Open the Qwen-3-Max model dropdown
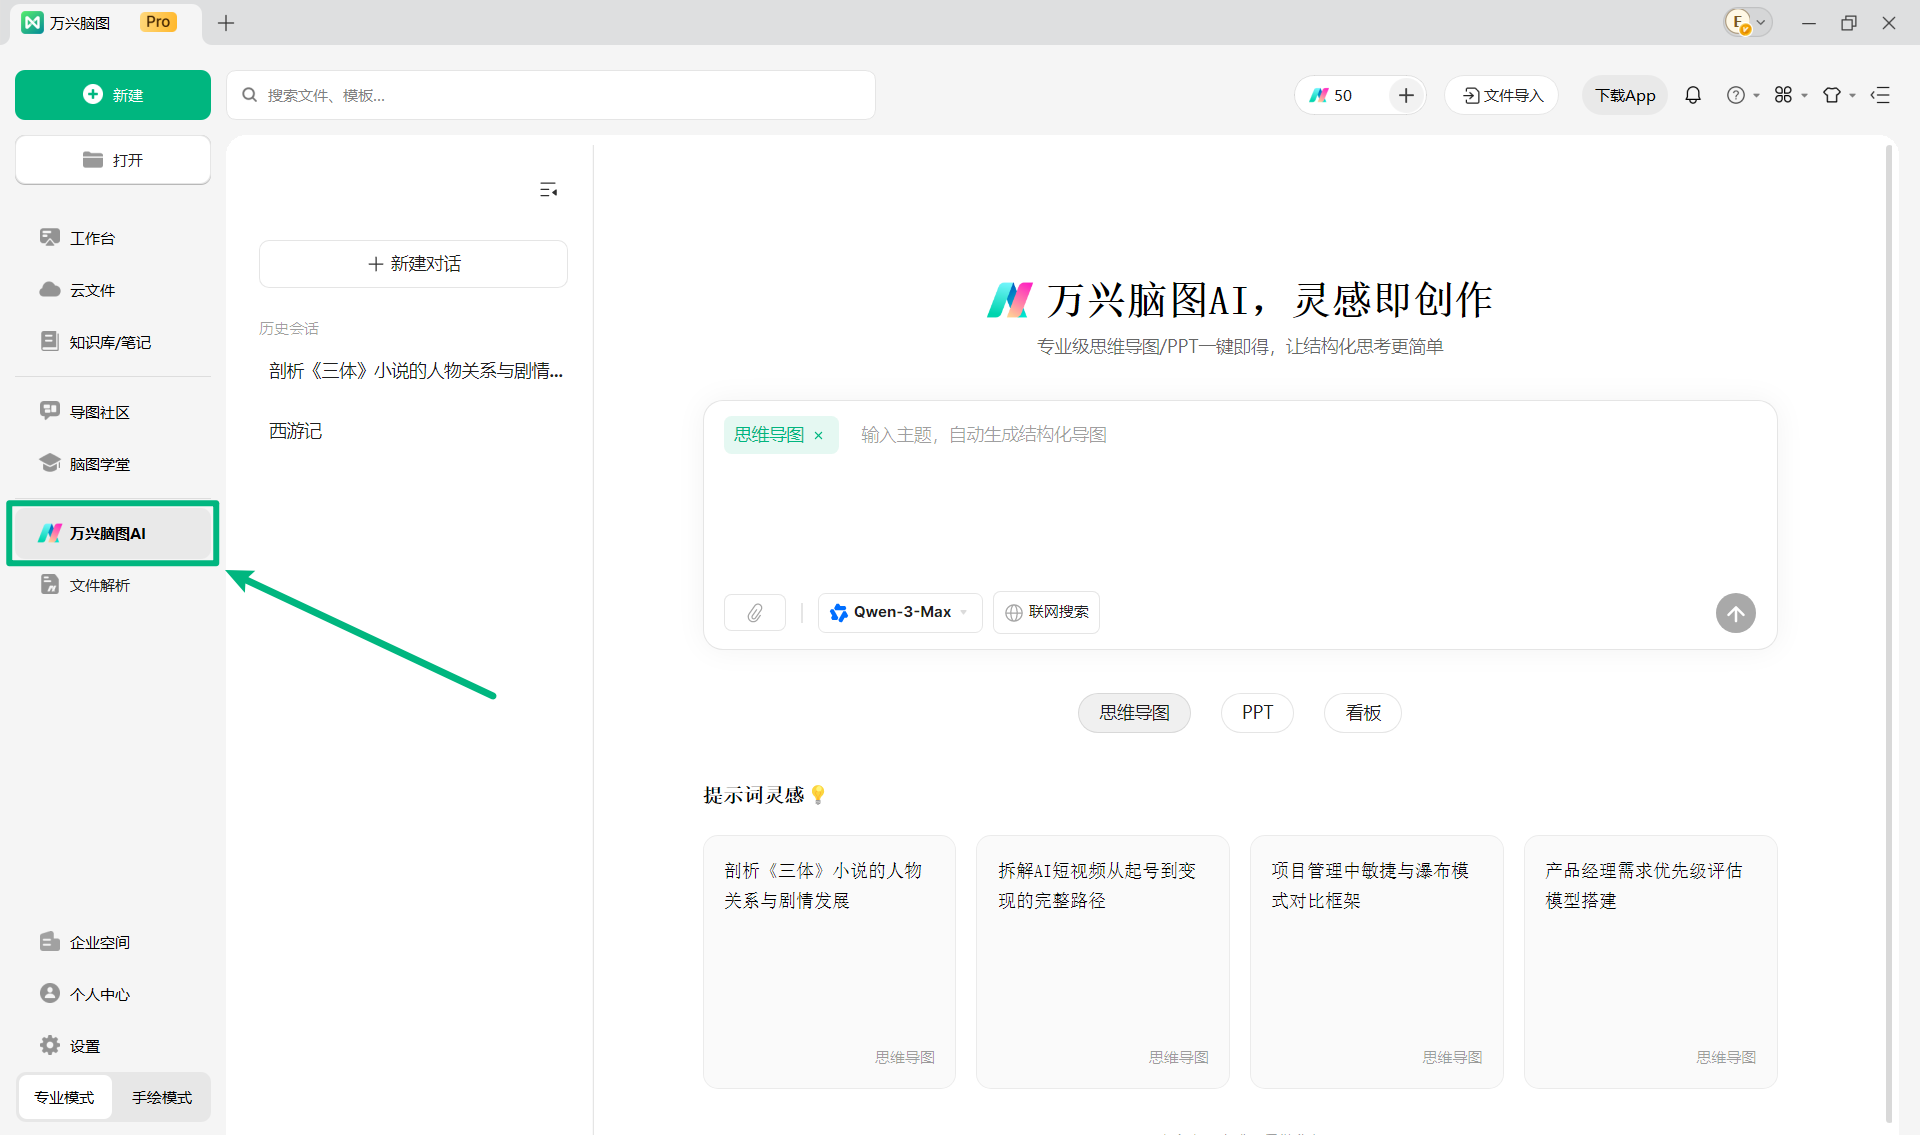Screen dimensions: 1920x1135 900,612
